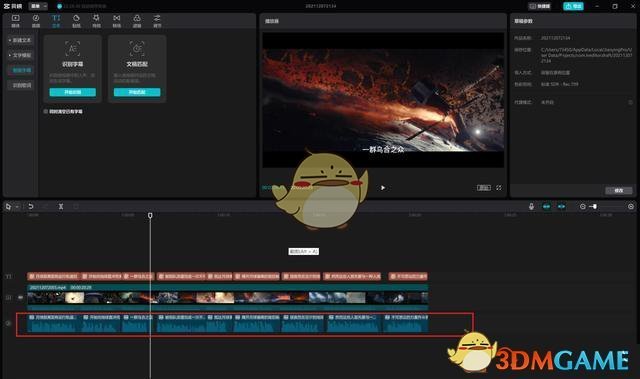Click the 文稿匹配 card icon

click(x=137, y=49)
